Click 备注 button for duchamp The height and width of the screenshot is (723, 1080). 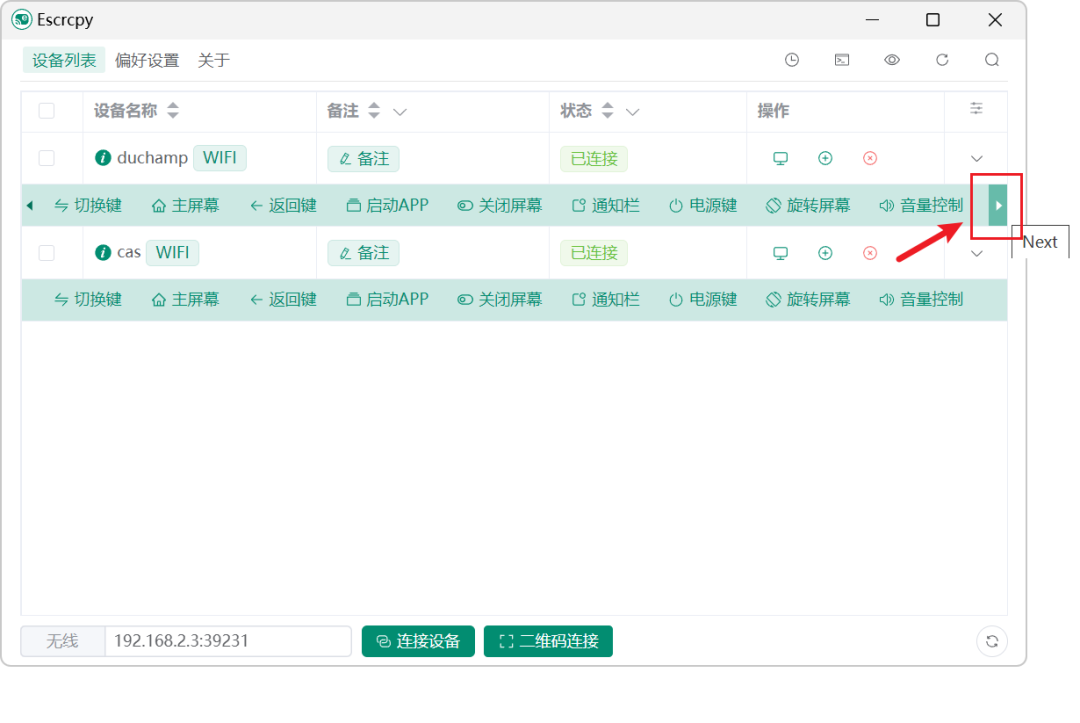click(364, 158)
